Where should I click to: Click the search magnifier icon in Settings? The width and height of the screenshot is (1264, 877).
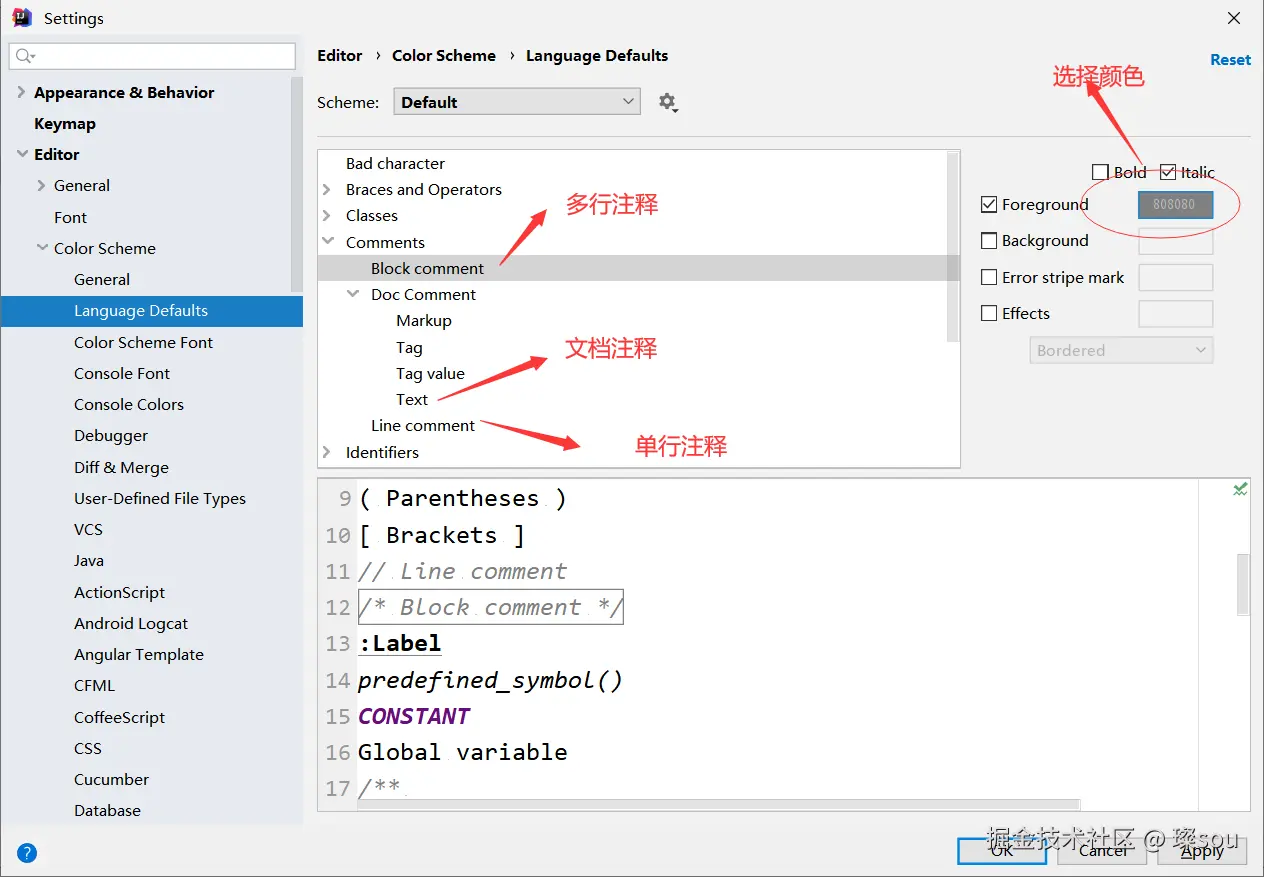point(25,56)
